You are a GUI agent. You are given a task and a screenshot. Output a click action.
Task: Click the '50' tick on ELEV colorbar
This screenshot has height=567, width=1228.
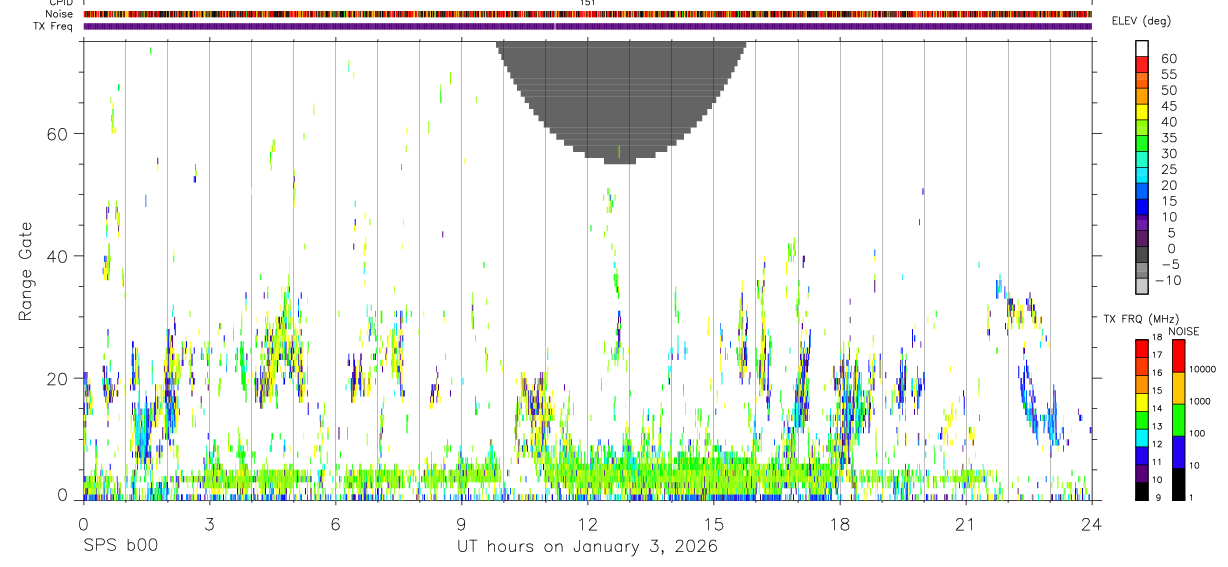pos(1168,89)
